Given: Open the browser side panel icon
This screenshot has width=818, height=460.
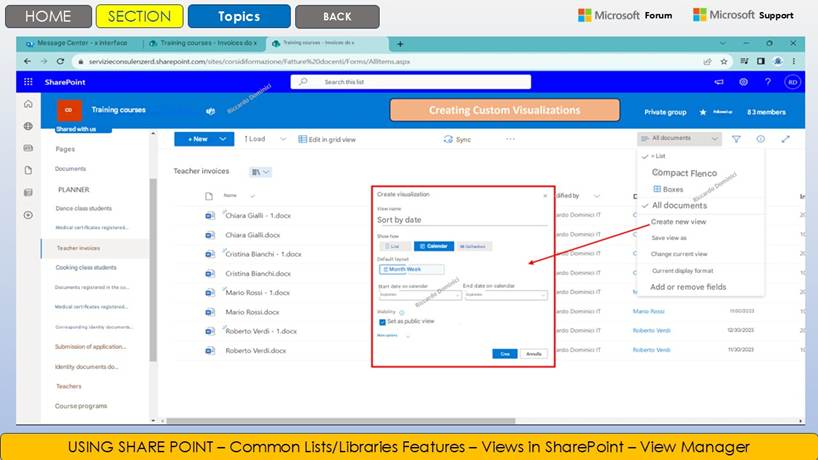Looking at the screenshot, I should (761, 61).
